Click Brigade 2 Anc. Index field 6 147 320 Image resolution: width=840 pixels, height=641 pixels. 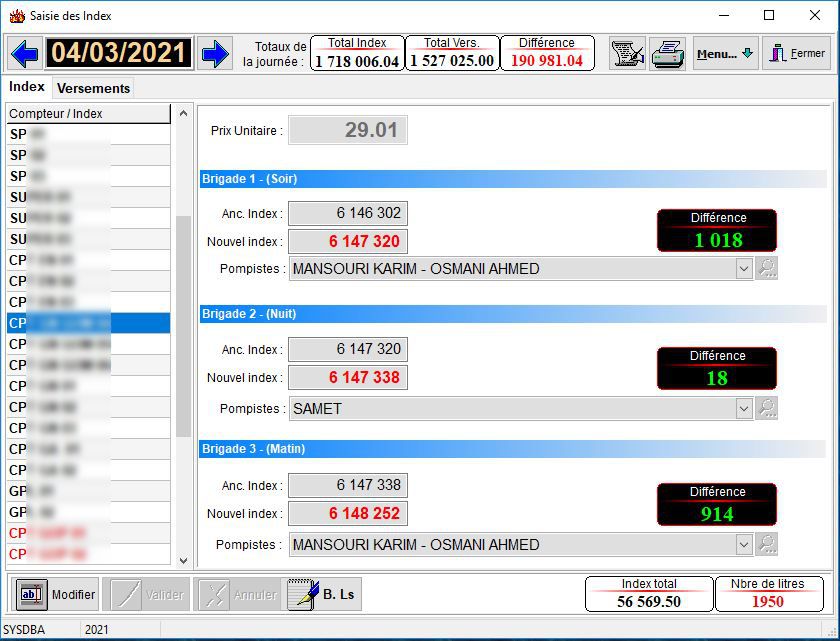pyautogui.click(x=348, y=349)
